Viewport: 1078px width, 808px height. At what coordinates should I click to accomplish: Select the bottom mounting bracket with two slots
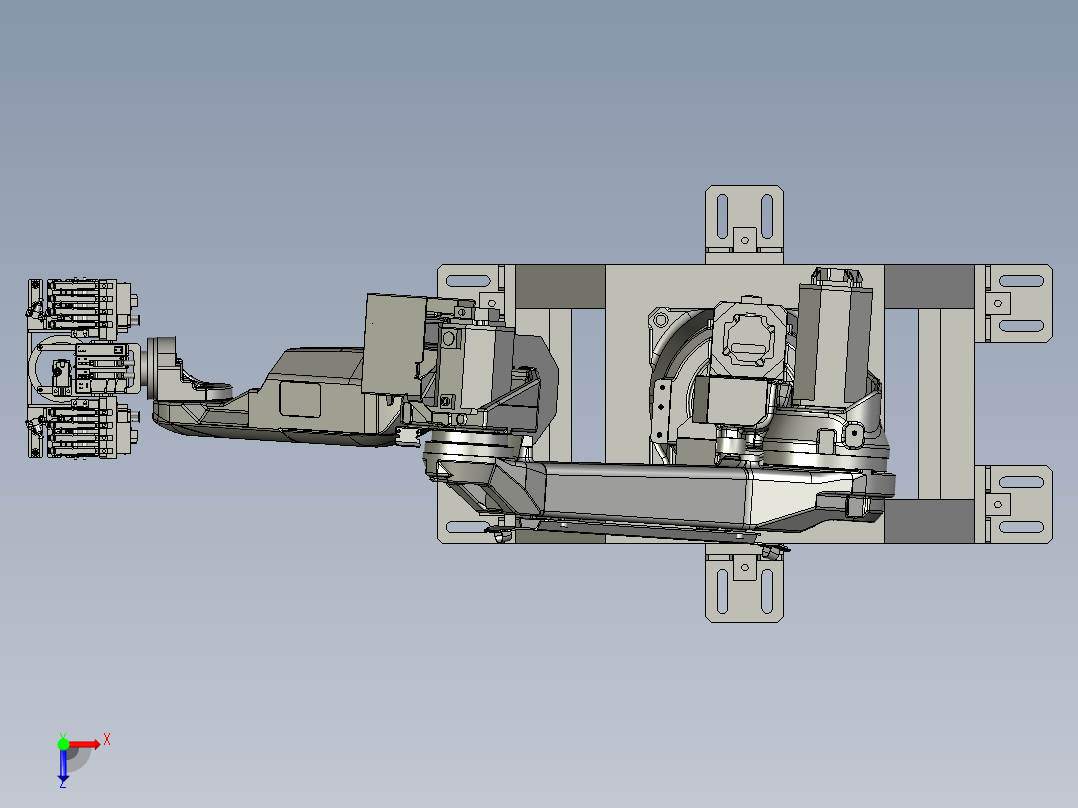(745, 583)
